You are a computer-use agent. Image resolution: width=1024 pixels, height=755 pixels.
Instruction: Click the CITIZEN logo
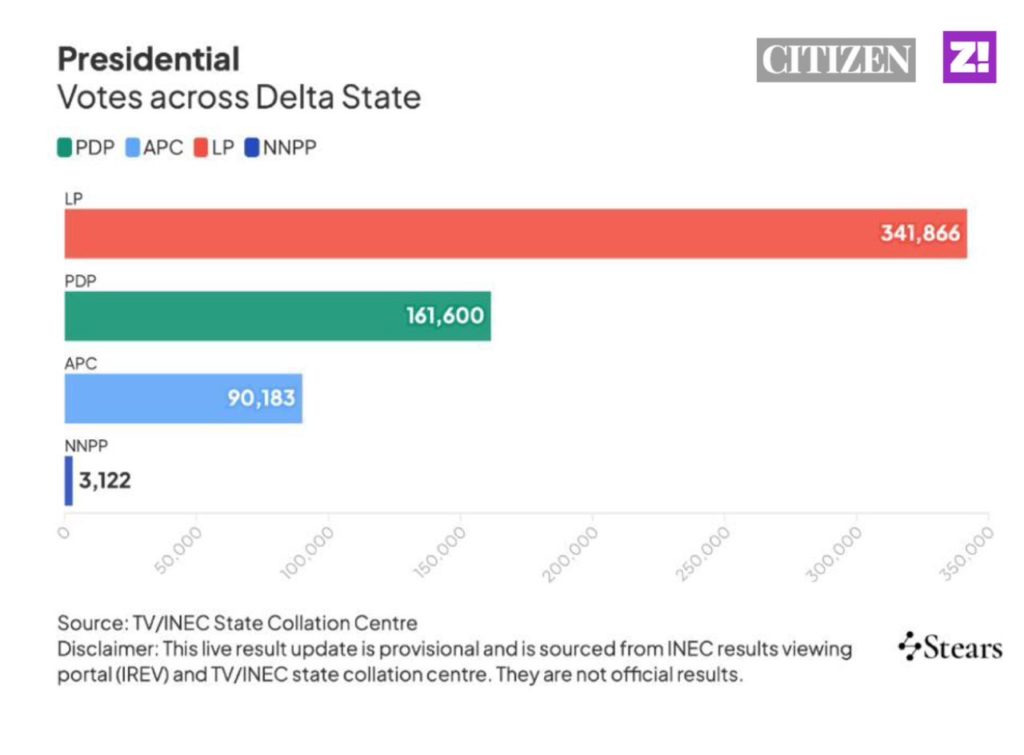[835, 60]
